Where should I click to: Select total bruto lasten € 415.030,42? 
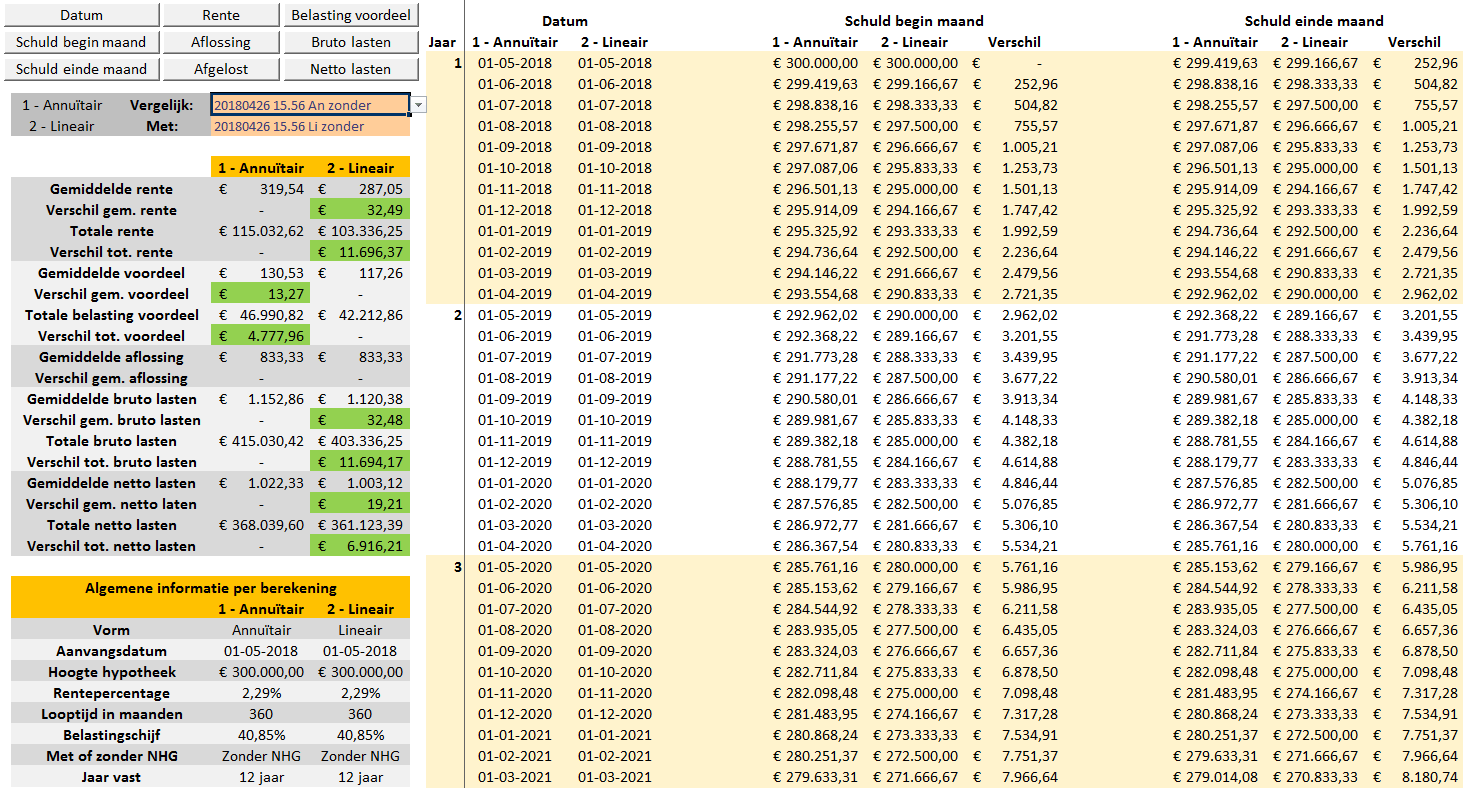click(260, 441)
